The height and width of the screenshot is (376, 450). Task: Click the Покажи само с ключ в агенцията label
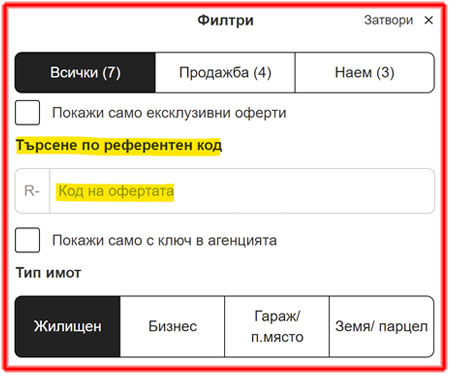(x=164, y=240)
